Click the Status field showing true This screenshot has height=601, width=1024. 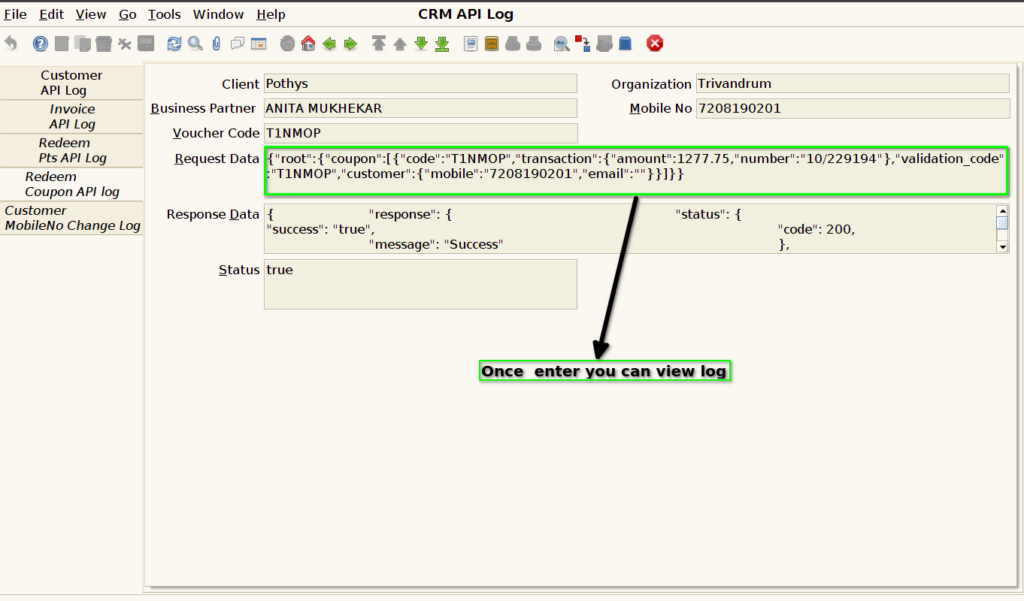[x=421, y=284]
